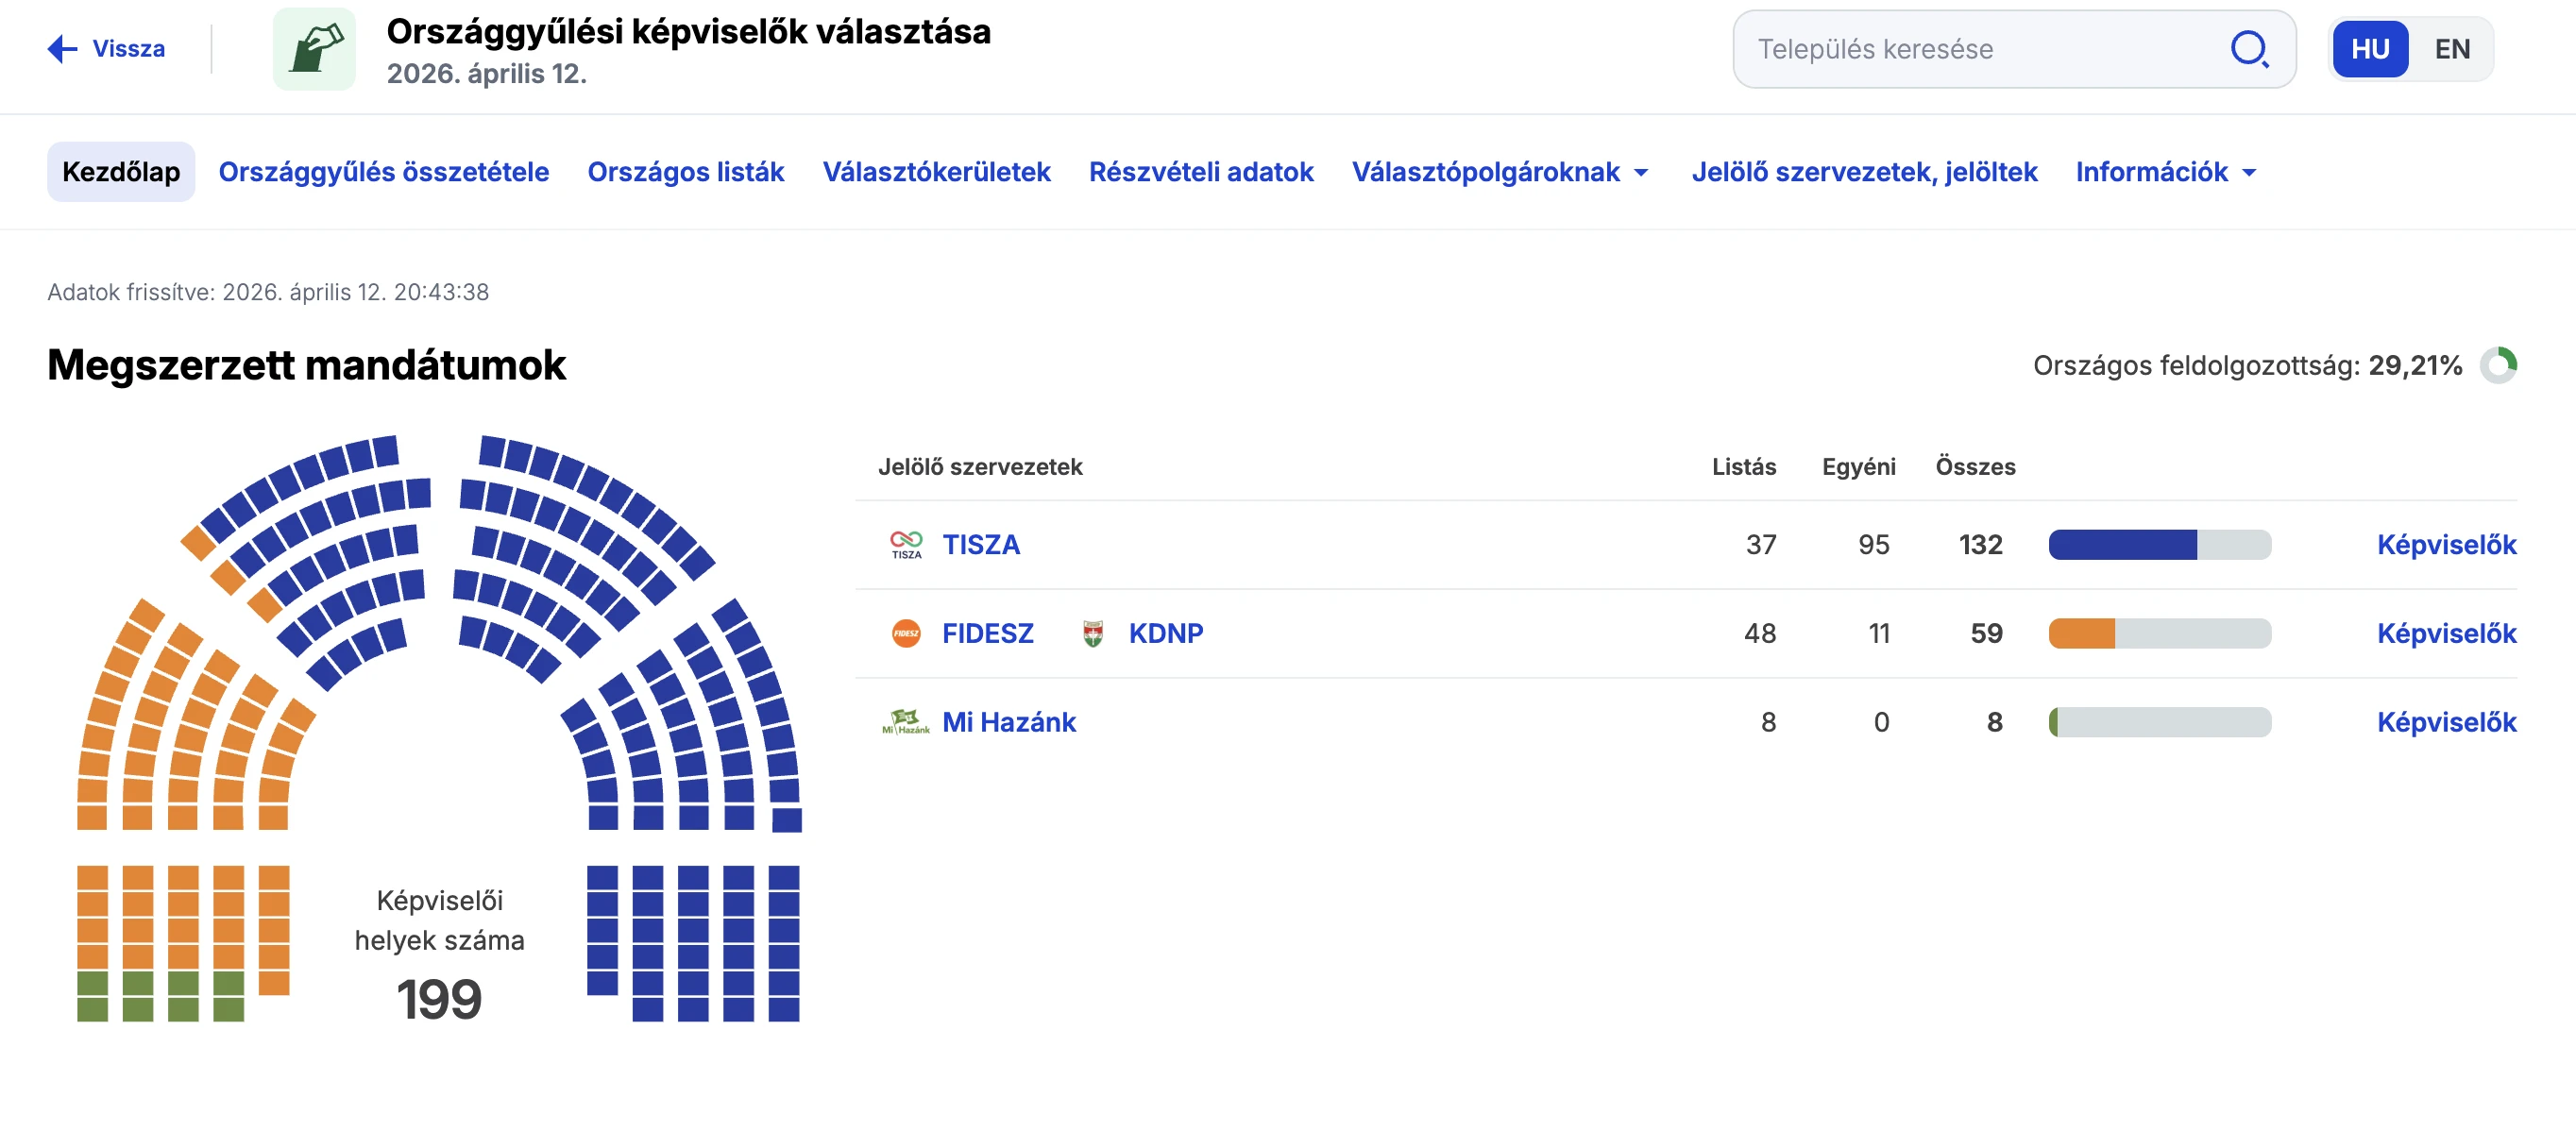The width and height of the screenshot is (2576, 1148).
Task: Go to the Részvételi adatok tab
Action: pos(1200,172)
